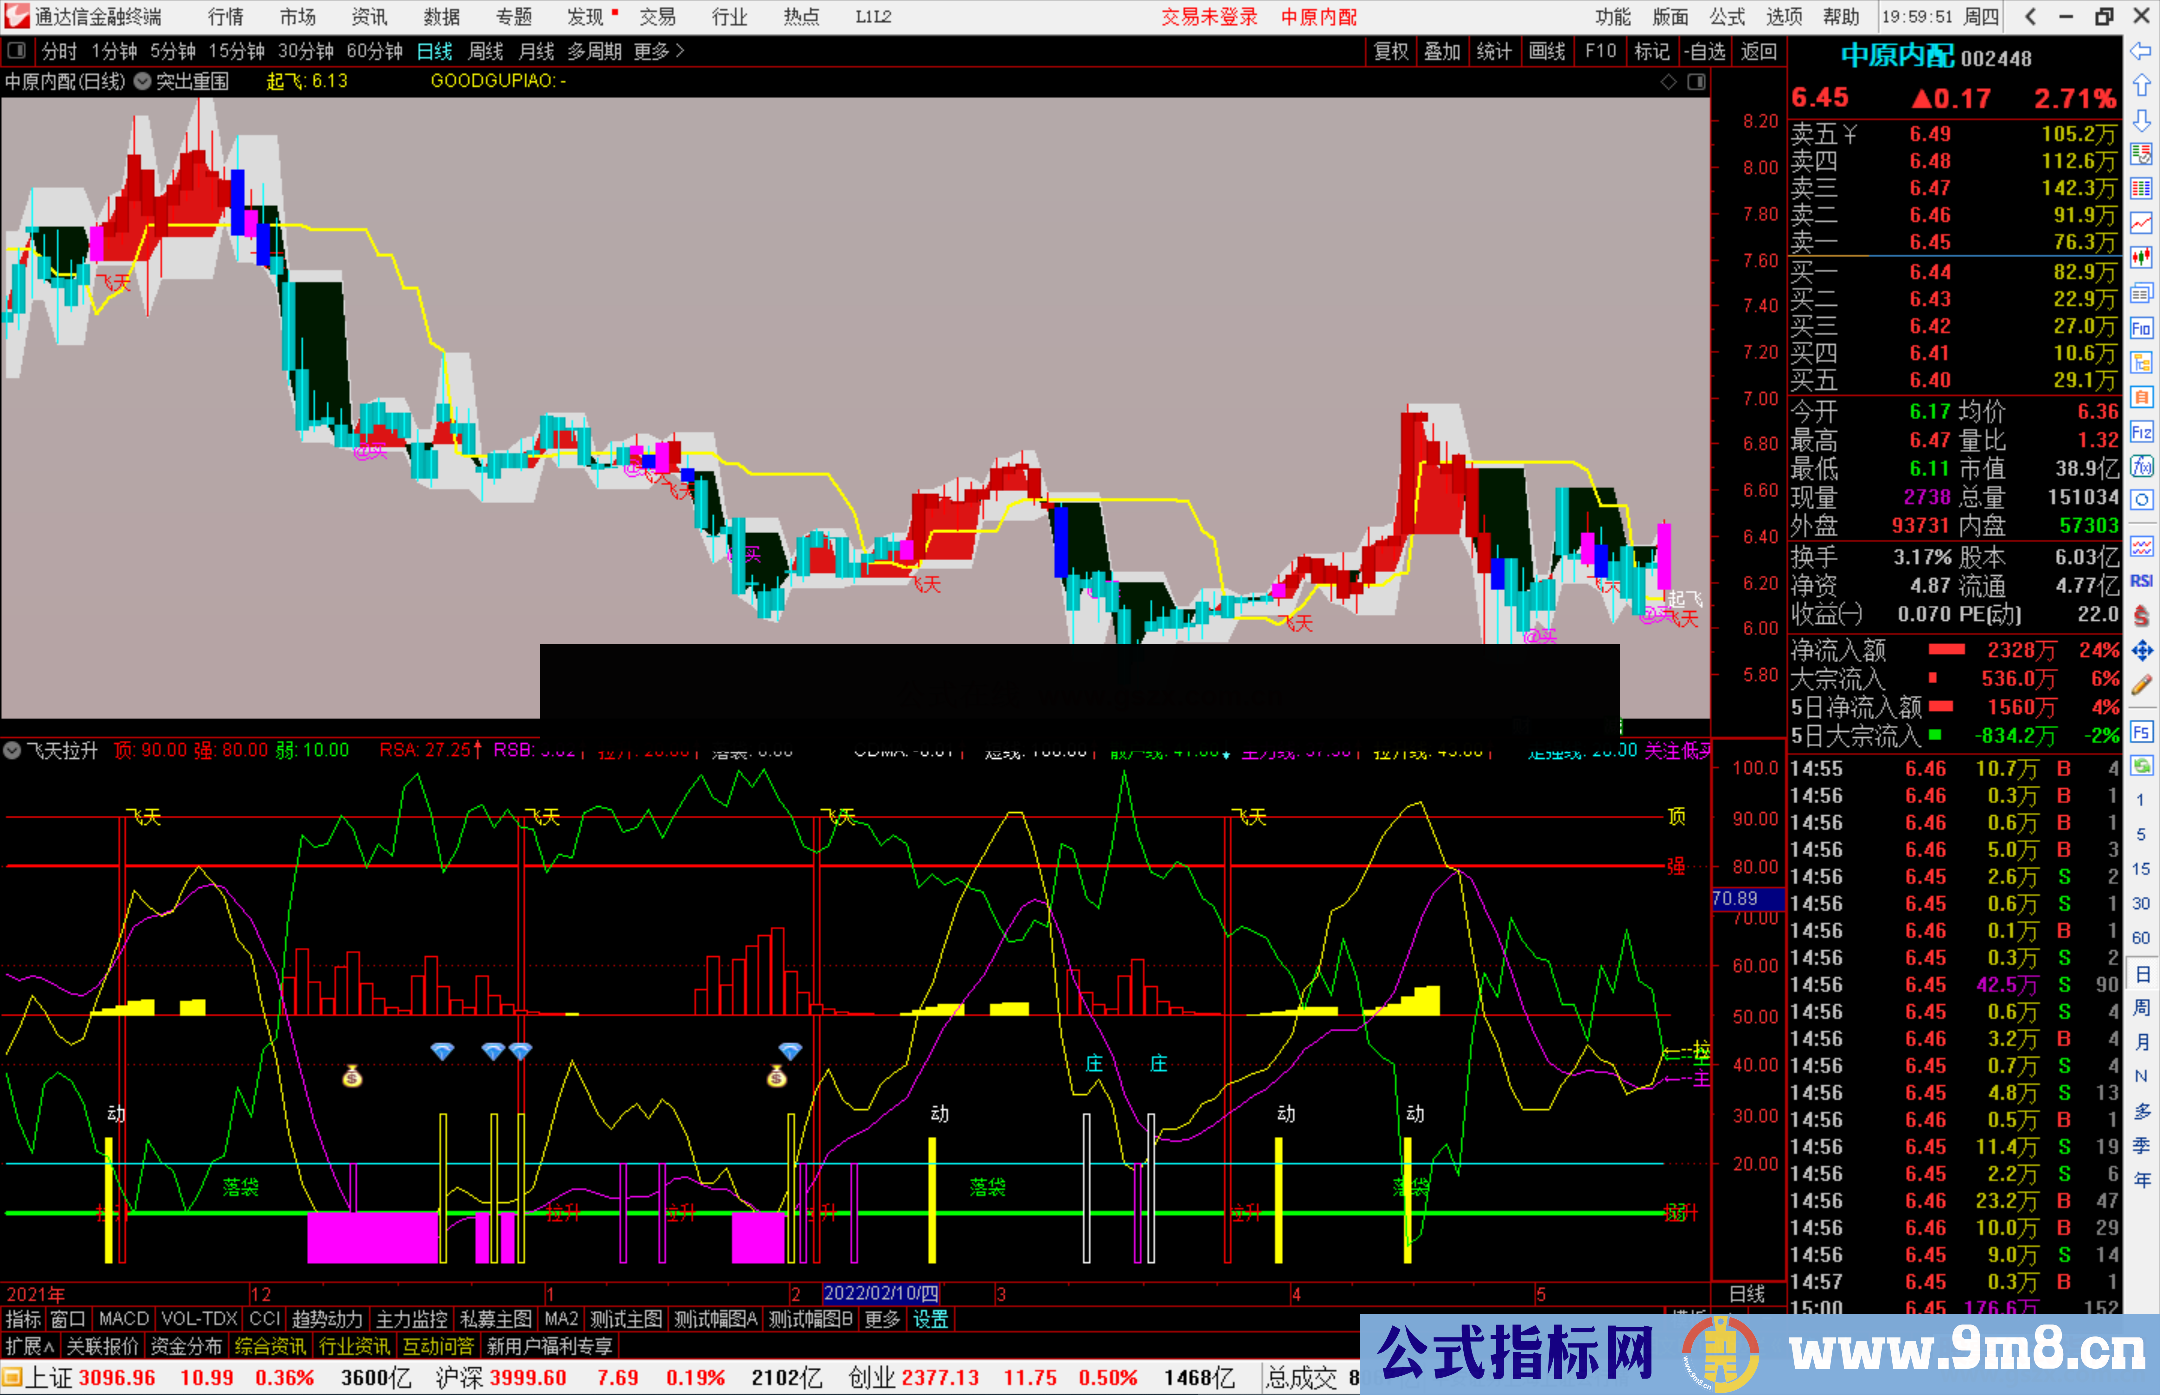Click the 复权 button above the chart
This screenshot has width=2160, height=1395.
(x=1390, y=51)
